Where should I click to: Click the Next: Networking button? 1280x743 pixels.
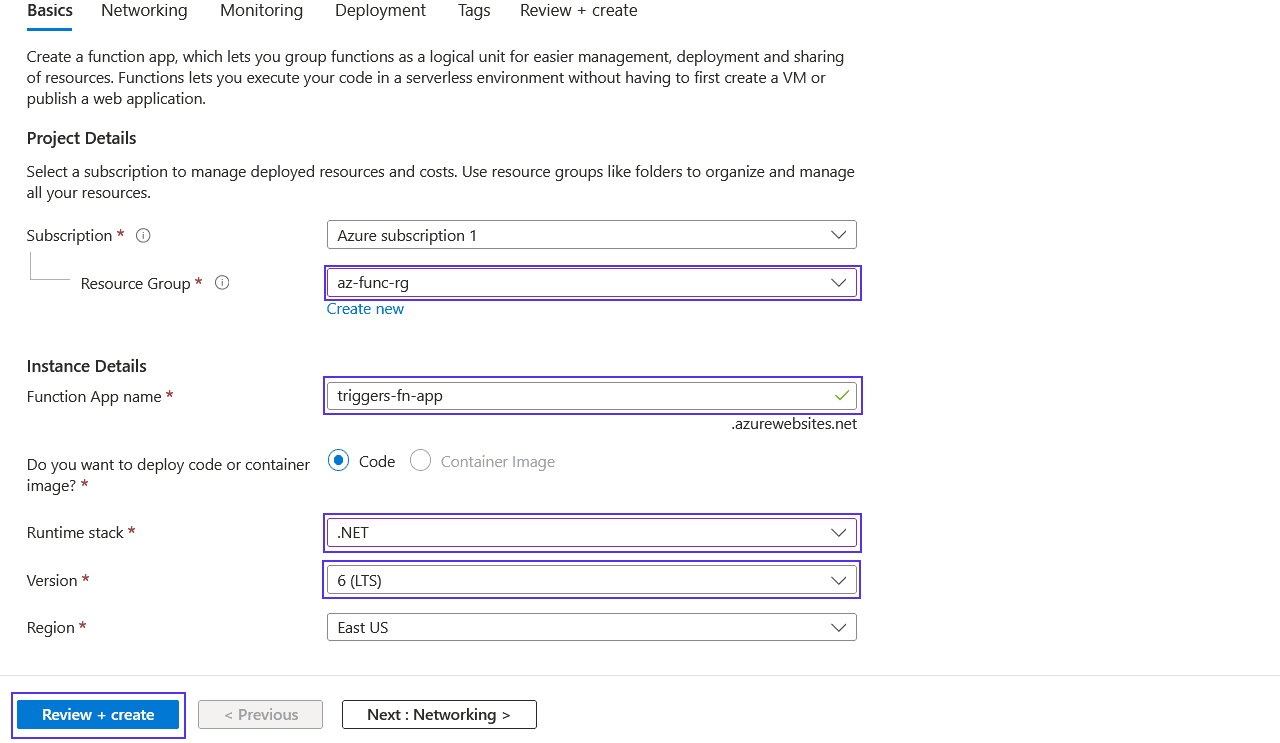tap(439, 714)
